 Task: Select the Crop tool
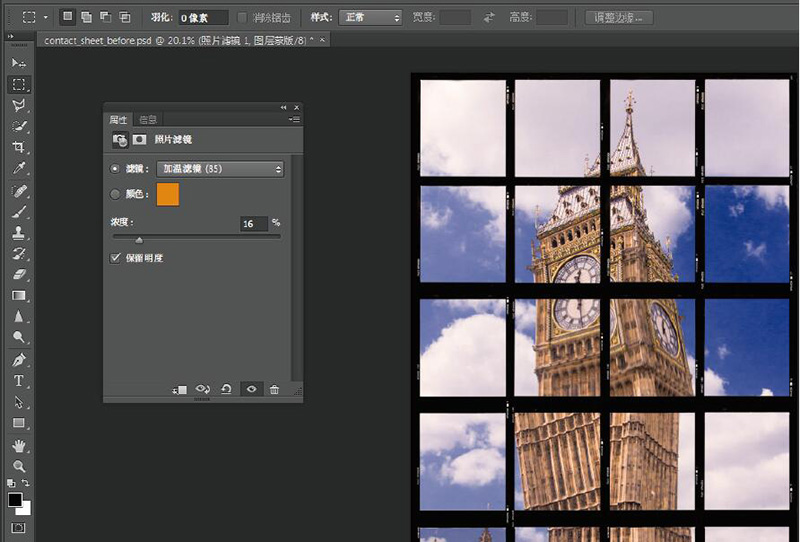point(18,148)
